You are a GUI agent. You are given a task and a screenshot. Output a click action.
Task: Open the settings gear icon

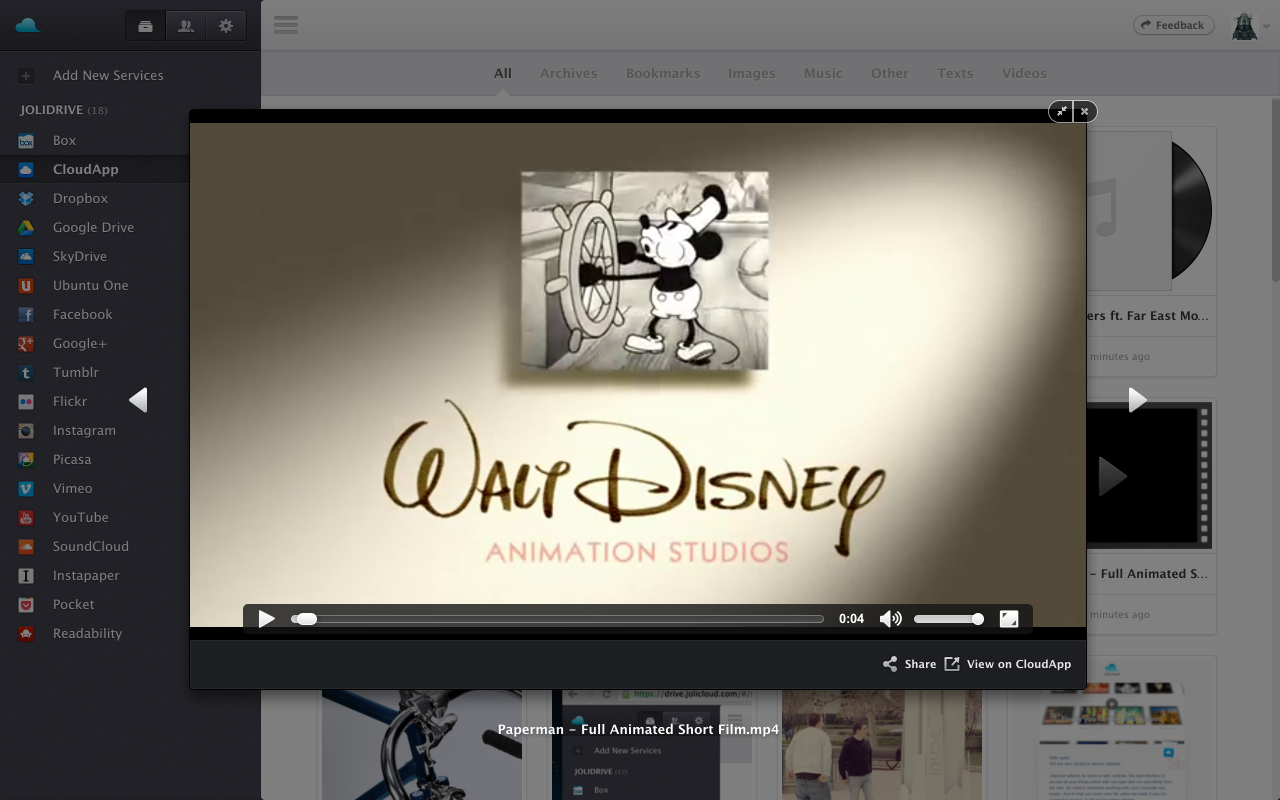pos(226,26)
